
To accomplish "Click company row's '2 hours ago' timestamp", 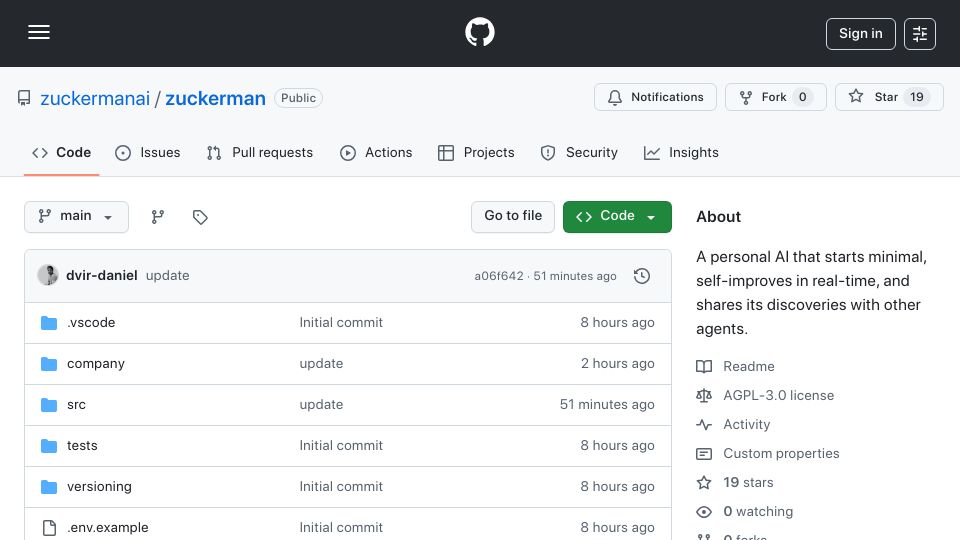I will click(x=617, y=364).
